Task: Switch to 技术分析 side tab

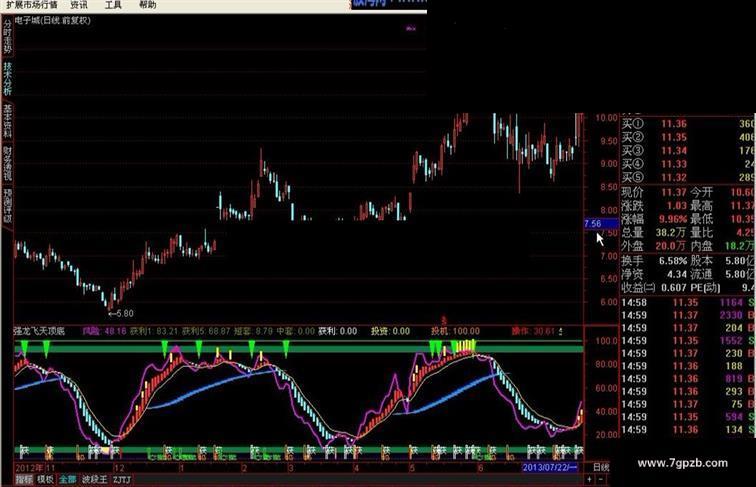Action: (x=7, y=78)
